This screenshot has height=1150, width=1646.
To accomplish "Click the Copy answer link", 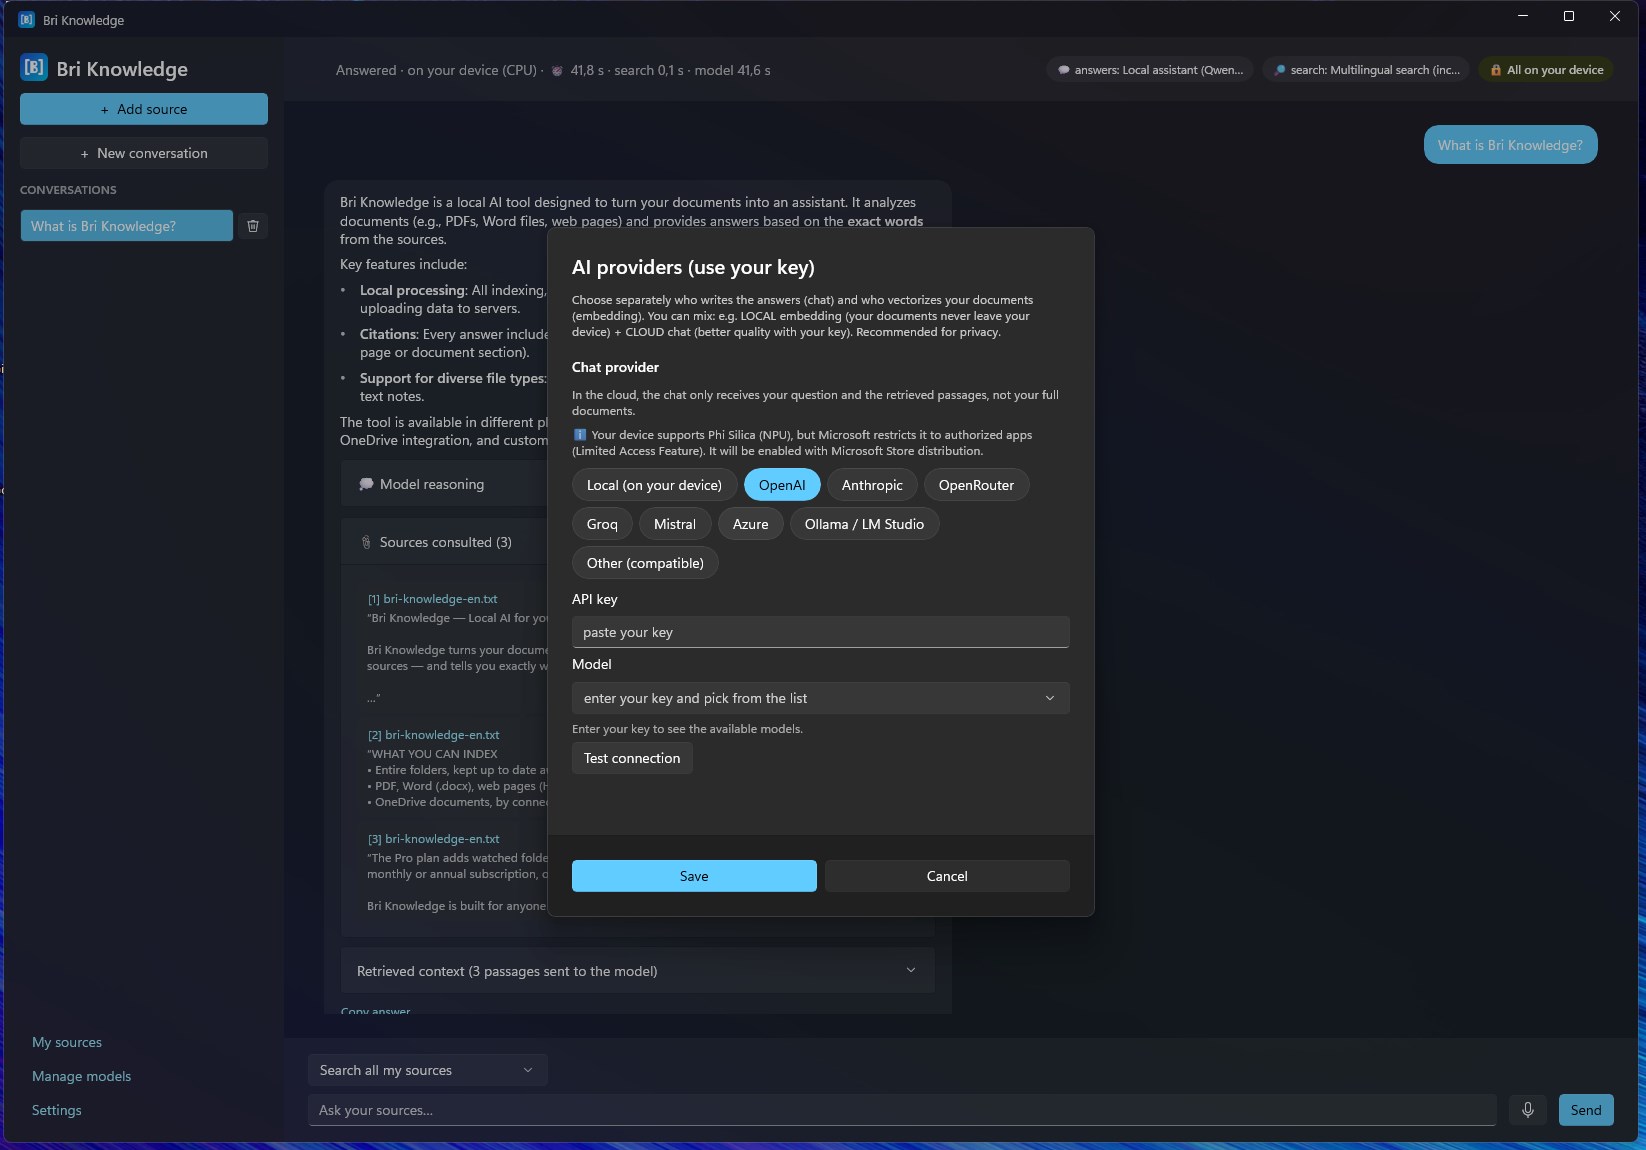I will 375,1011.
